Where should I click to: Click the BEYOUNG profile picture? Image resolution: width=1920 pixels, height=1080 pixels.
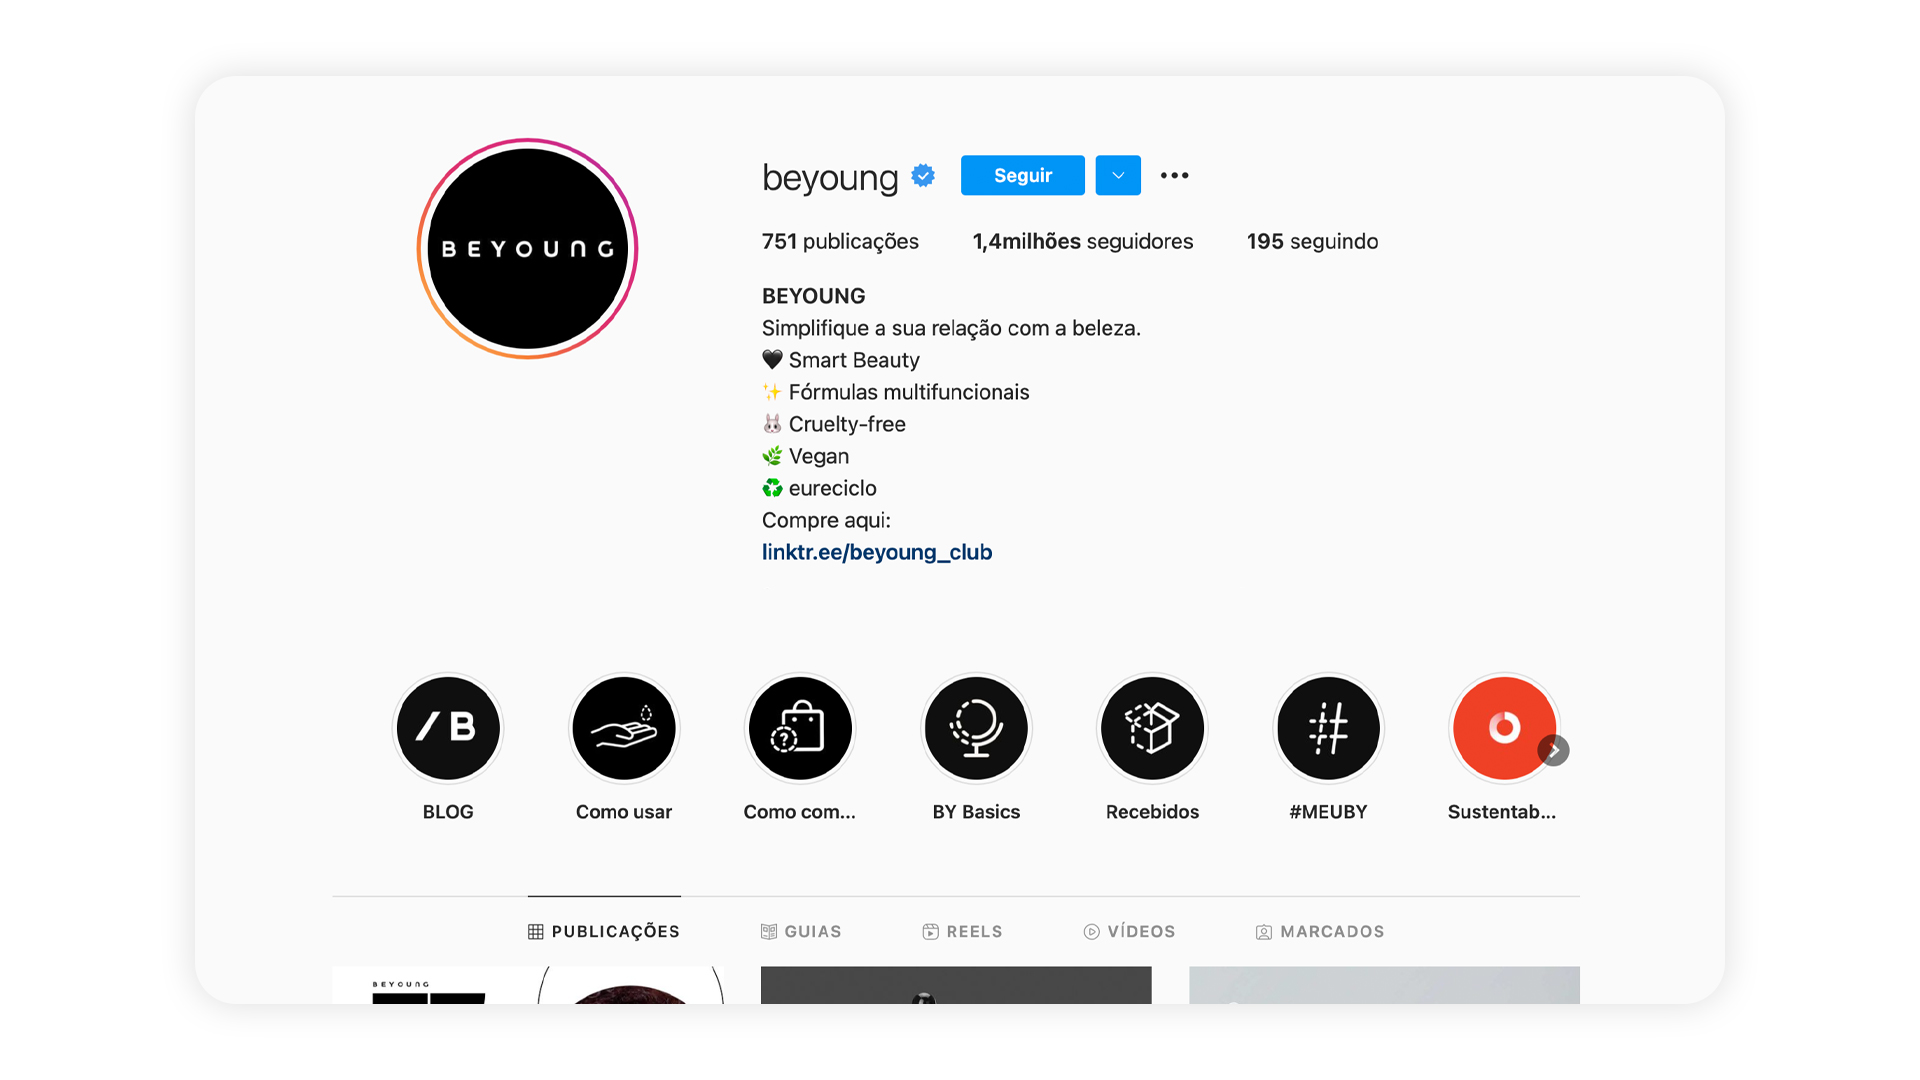pyautogui.click(x=528, y=249)
